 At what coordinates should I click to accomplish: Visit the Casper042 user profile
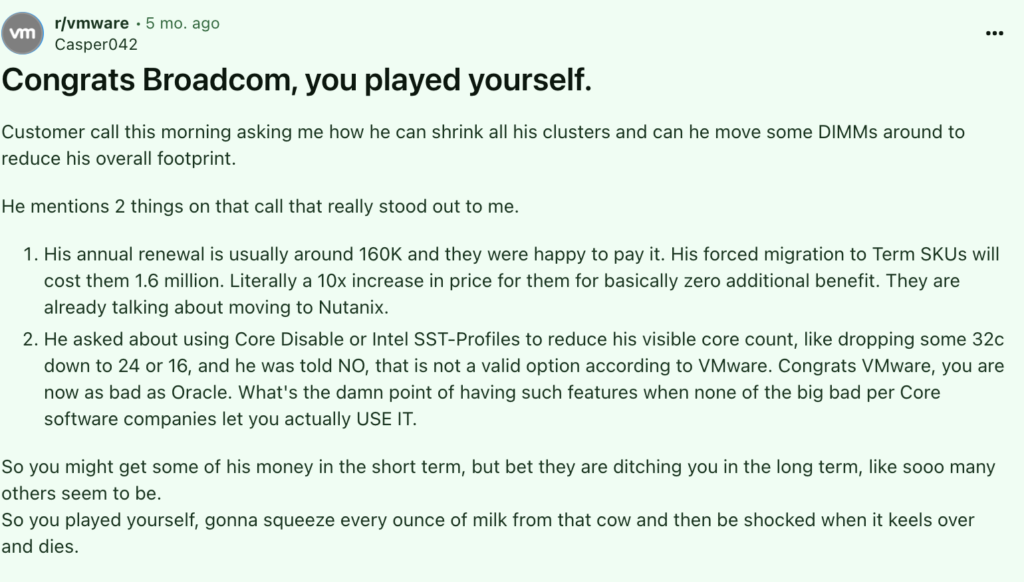coord(96,44)
